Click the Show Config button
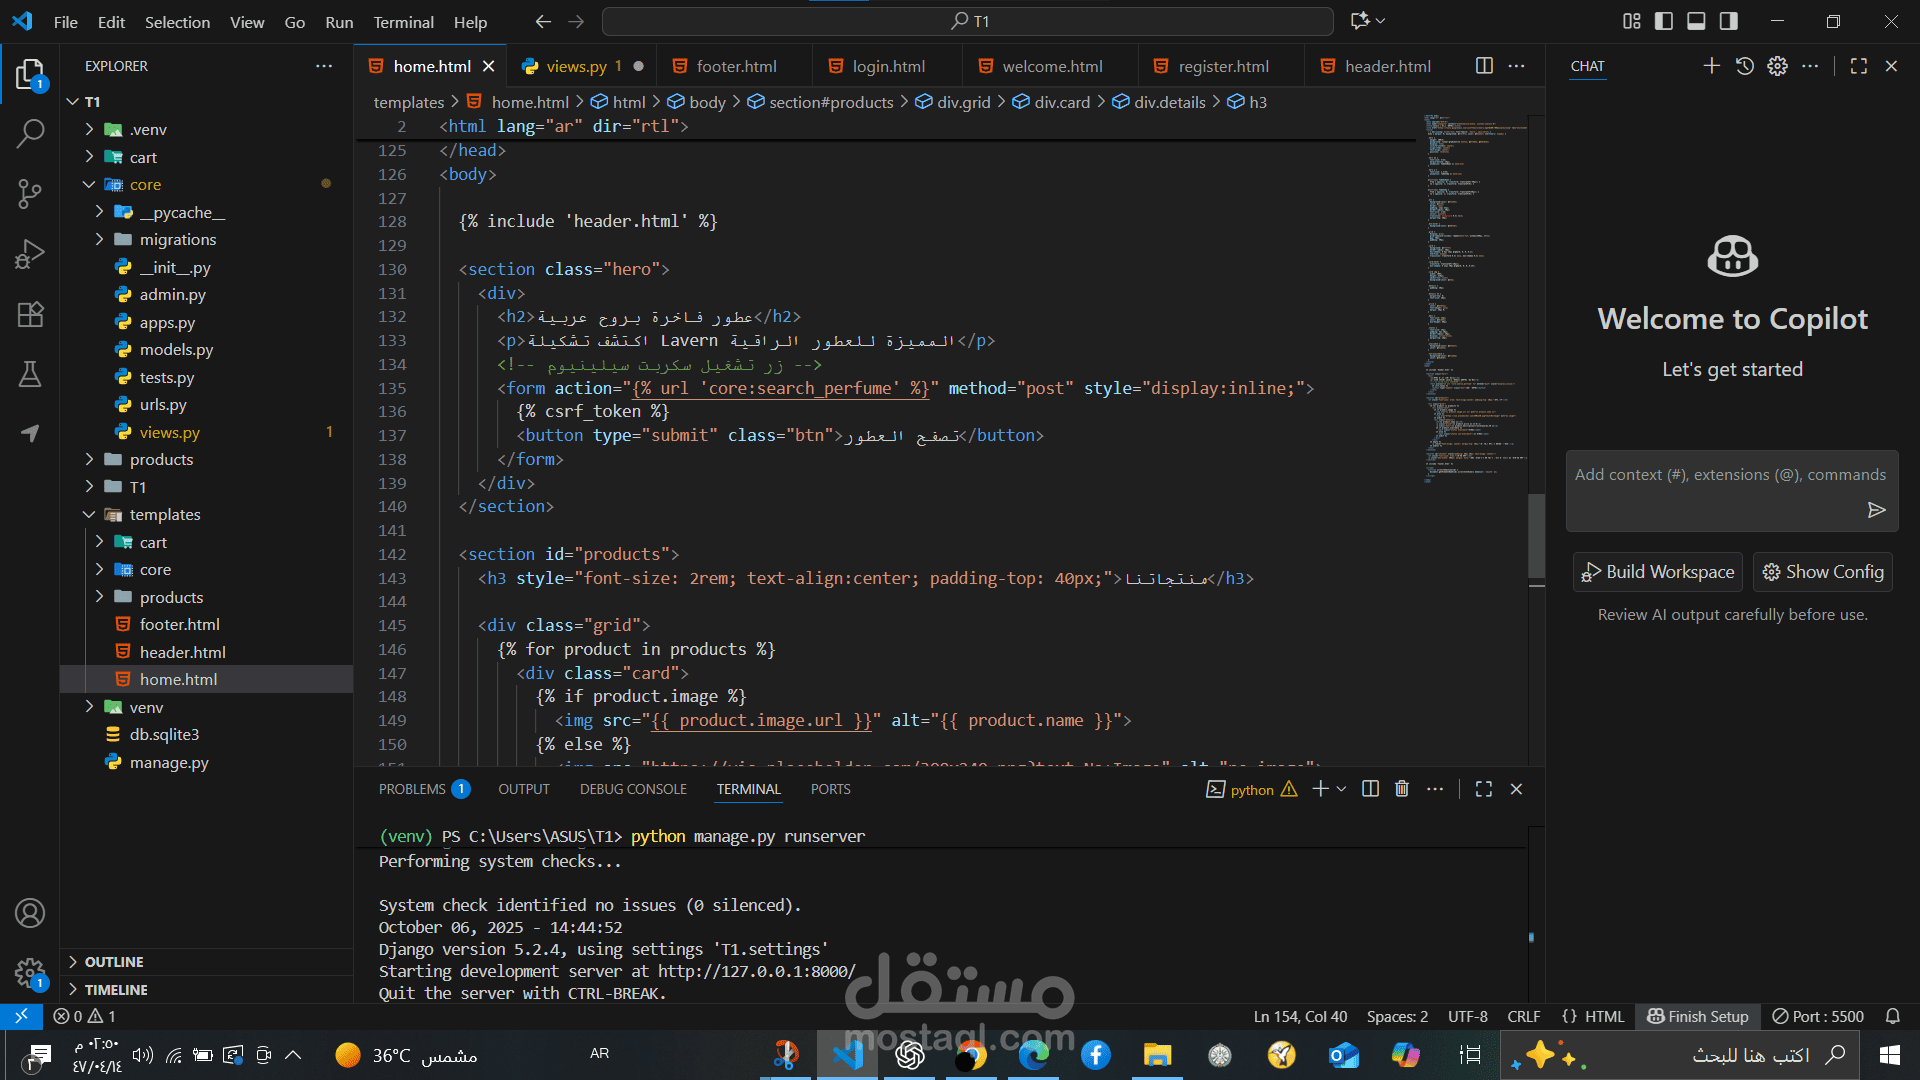Viewport: 1920px width, 1080px height. click(1822, 572)
